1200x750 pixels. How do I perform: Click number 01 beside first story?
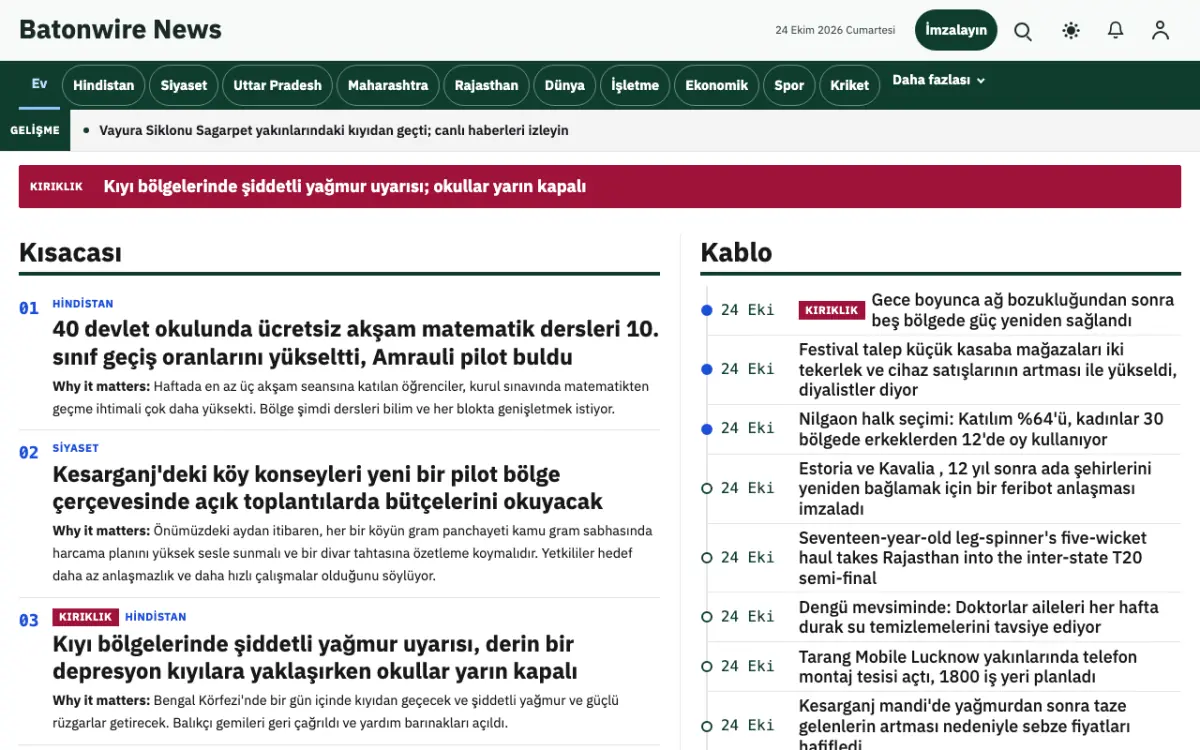29,308
